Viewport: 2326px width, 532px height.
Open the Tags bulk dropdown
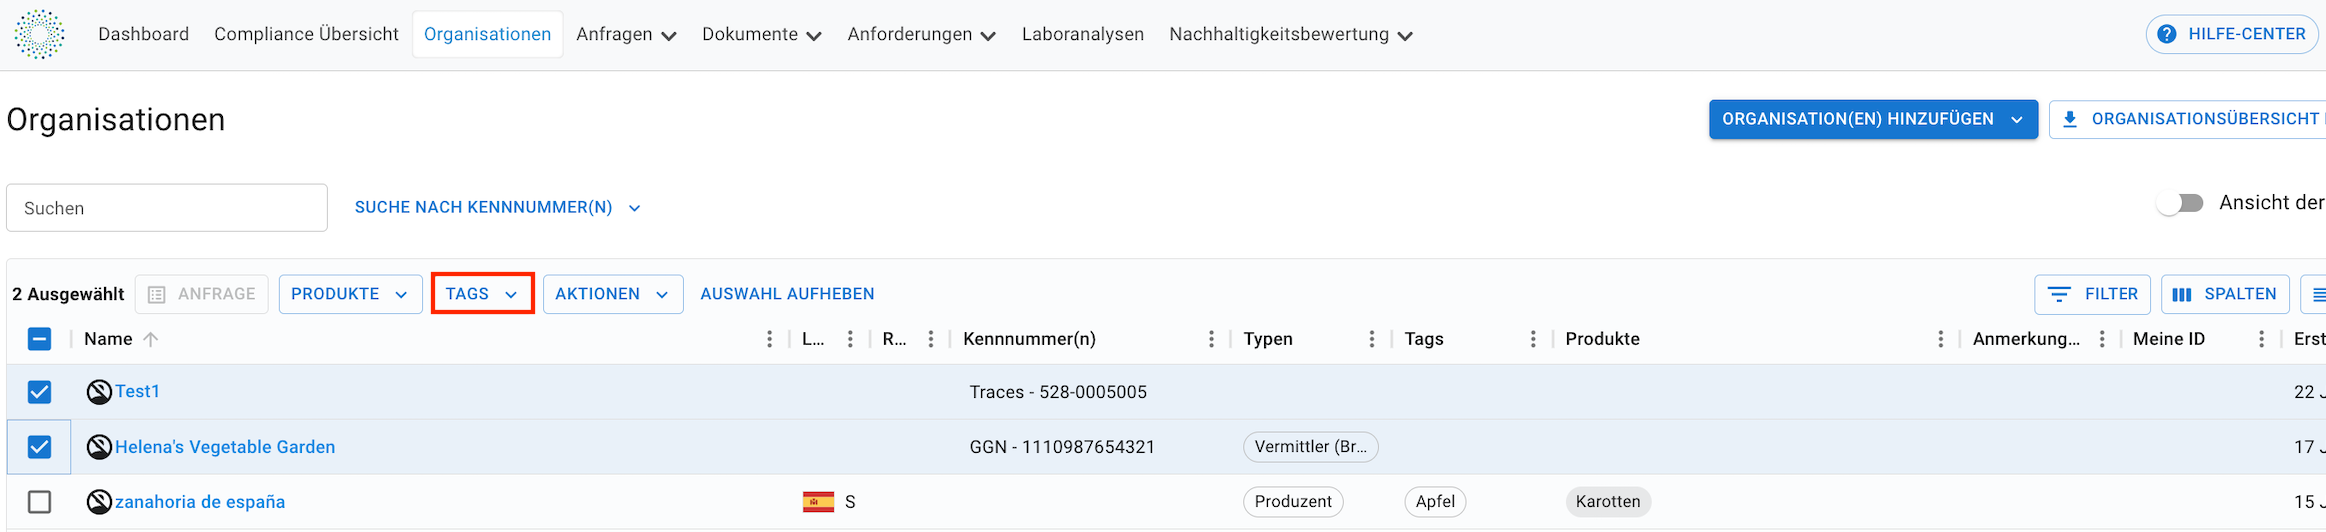482,294
